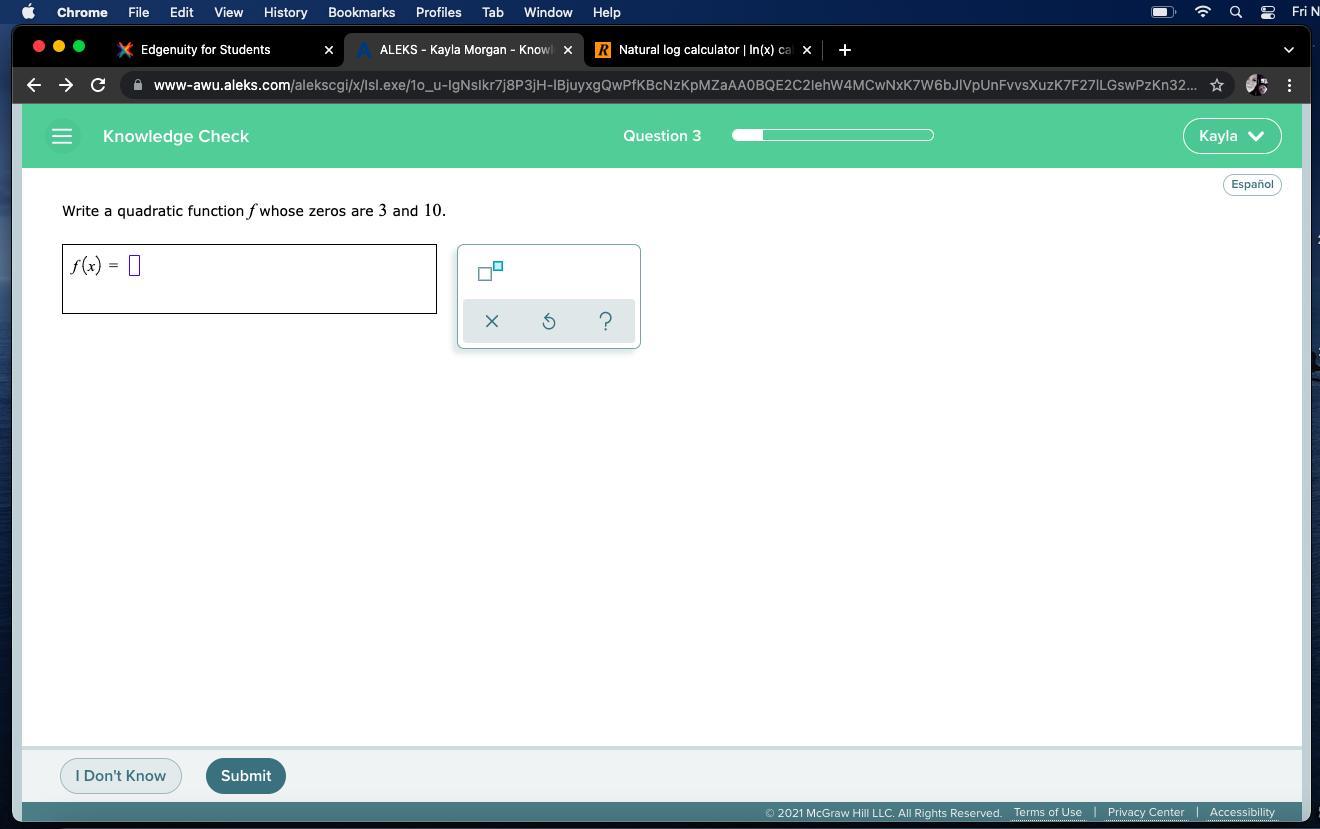The height and width of the screenshot is (829, 1320).
Task: Submit the answer
Action: tap(245, 776)
